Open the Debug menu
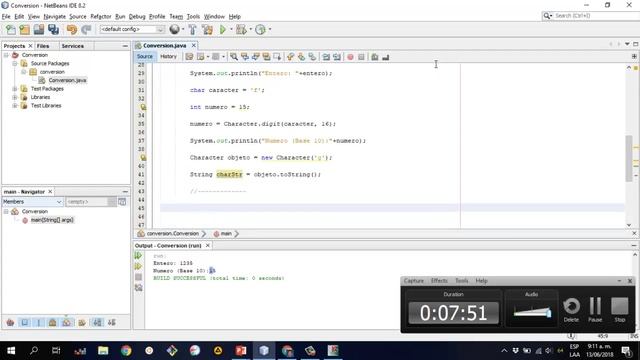 pyautogui.click(x=137, y=16)
